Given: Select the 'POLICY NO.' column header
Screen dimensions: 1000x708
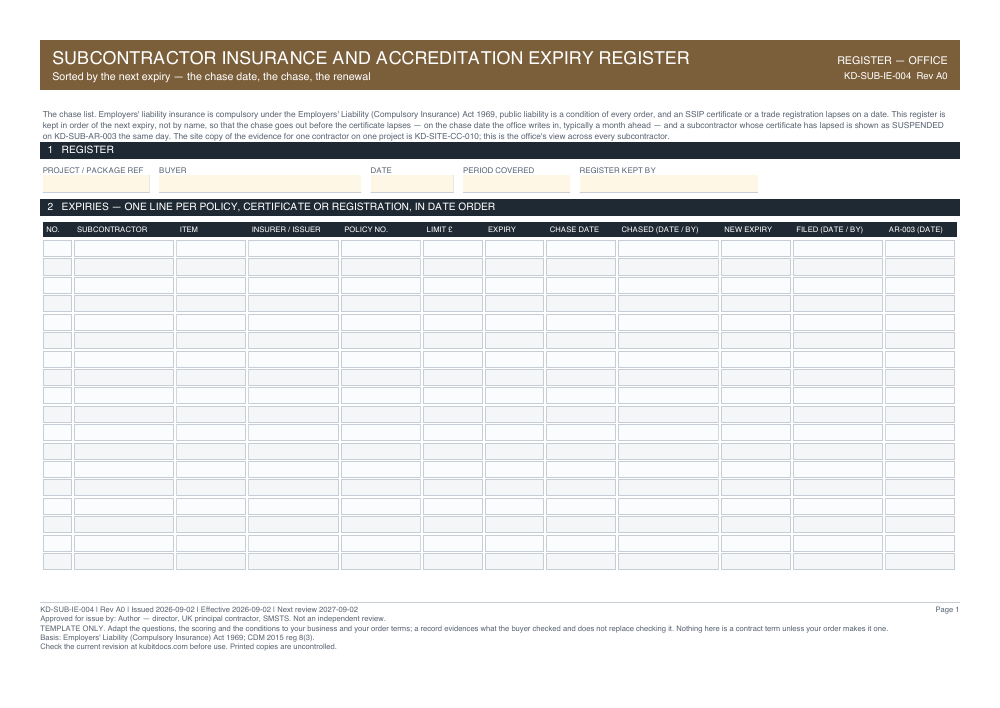Looking at the screenshot, I should click(365, 230).
